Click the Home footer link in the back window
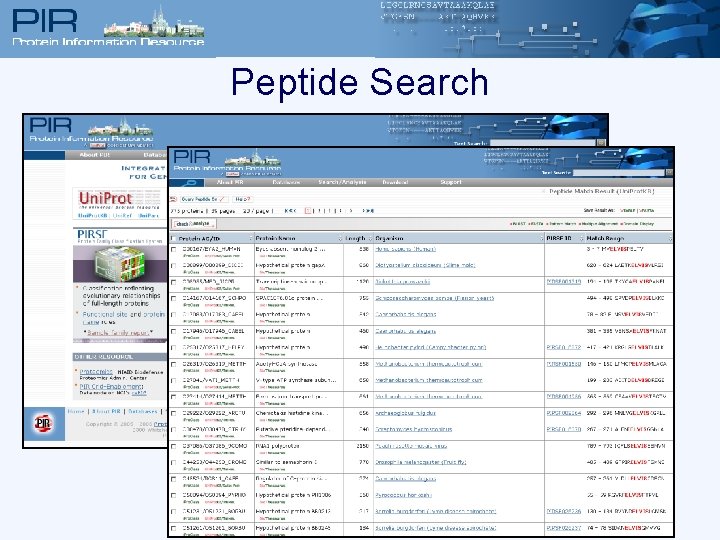 76,411
